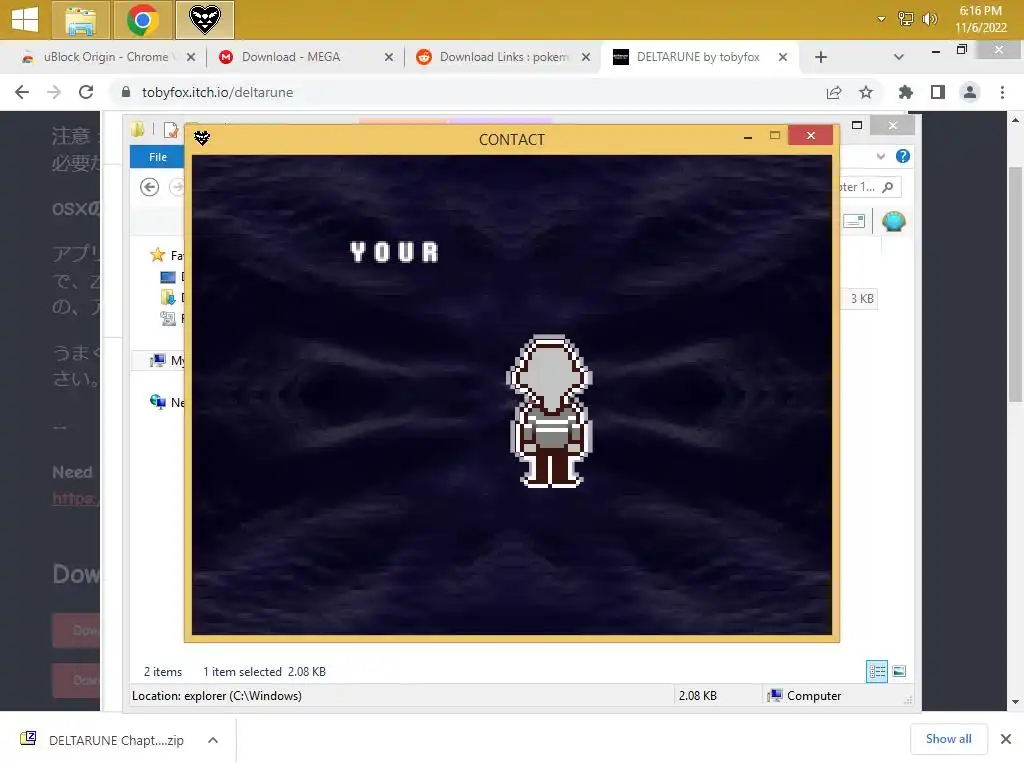1024x768 pixels.
Task: Toggle the Chrome side panel
Action: 938,92
